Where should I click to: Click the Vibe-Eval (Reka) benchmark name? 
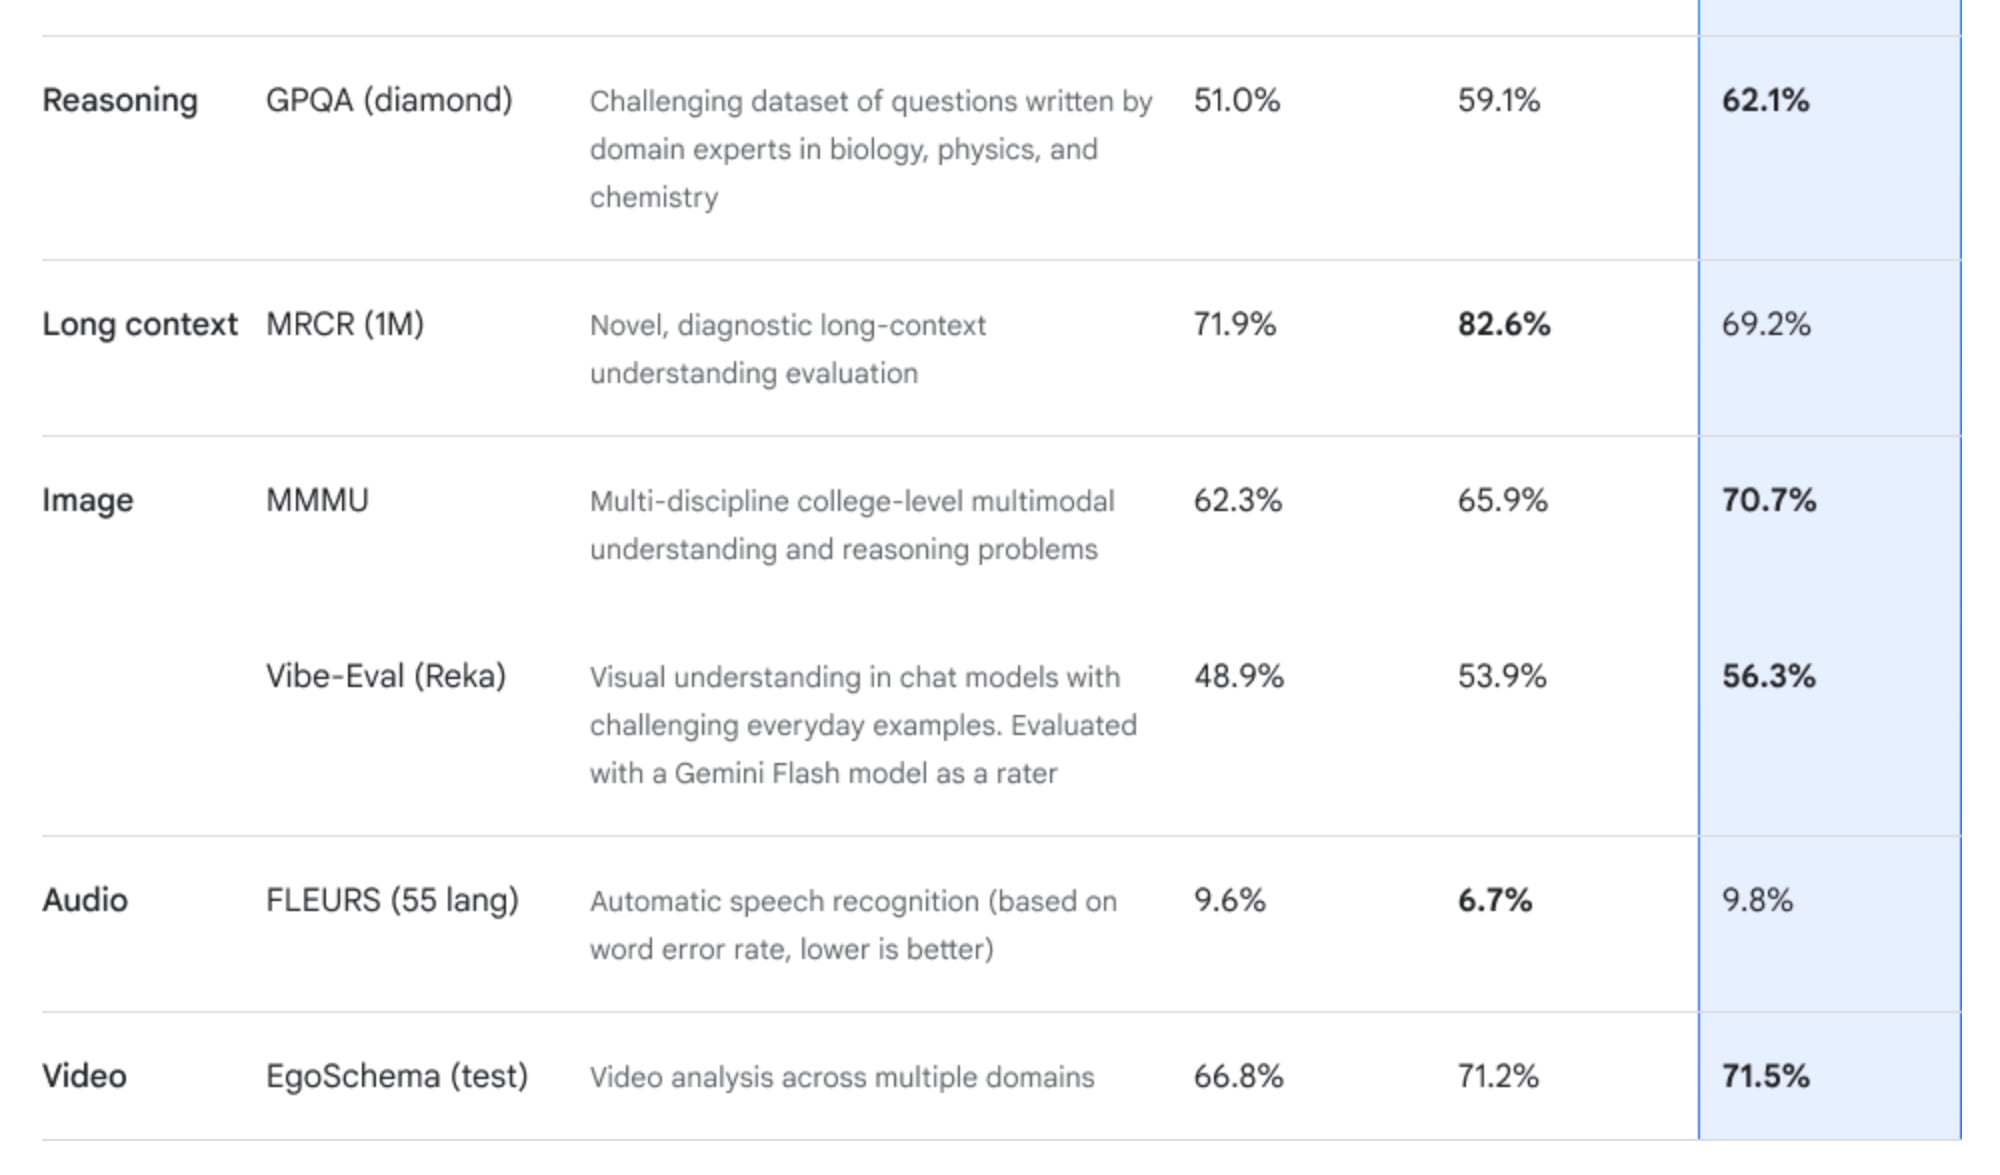tap(386, 676)
